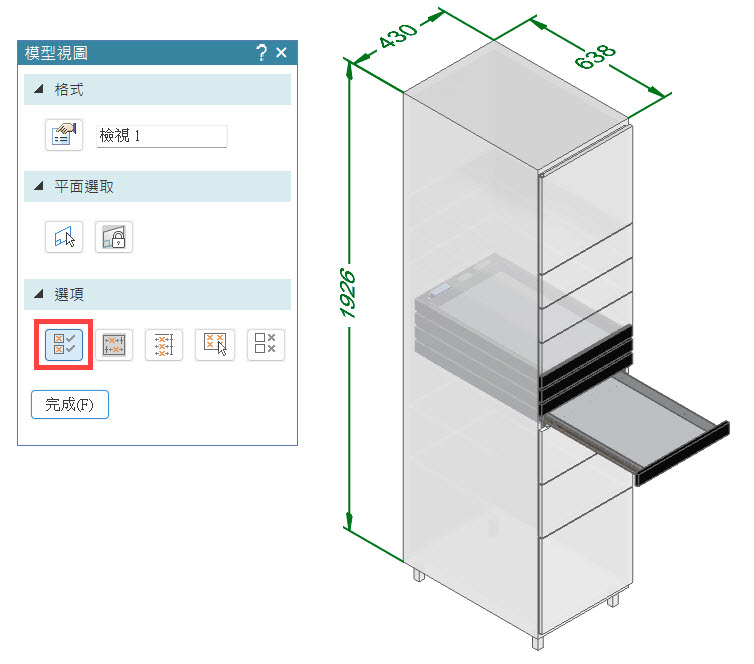754x664 pixels.
Task: Select the 430 depth dimension
Action: coord(398,35)
